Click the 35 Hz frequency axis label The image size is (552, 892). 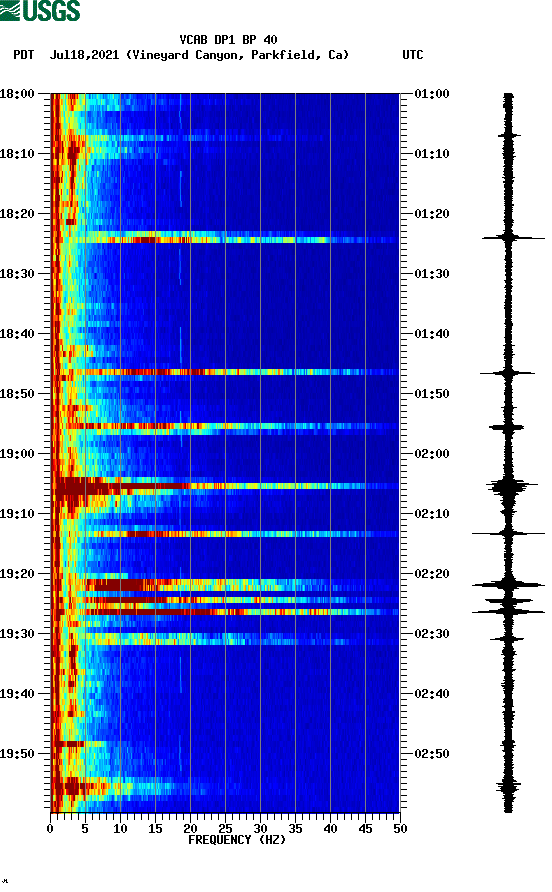(x=295, y=829)
